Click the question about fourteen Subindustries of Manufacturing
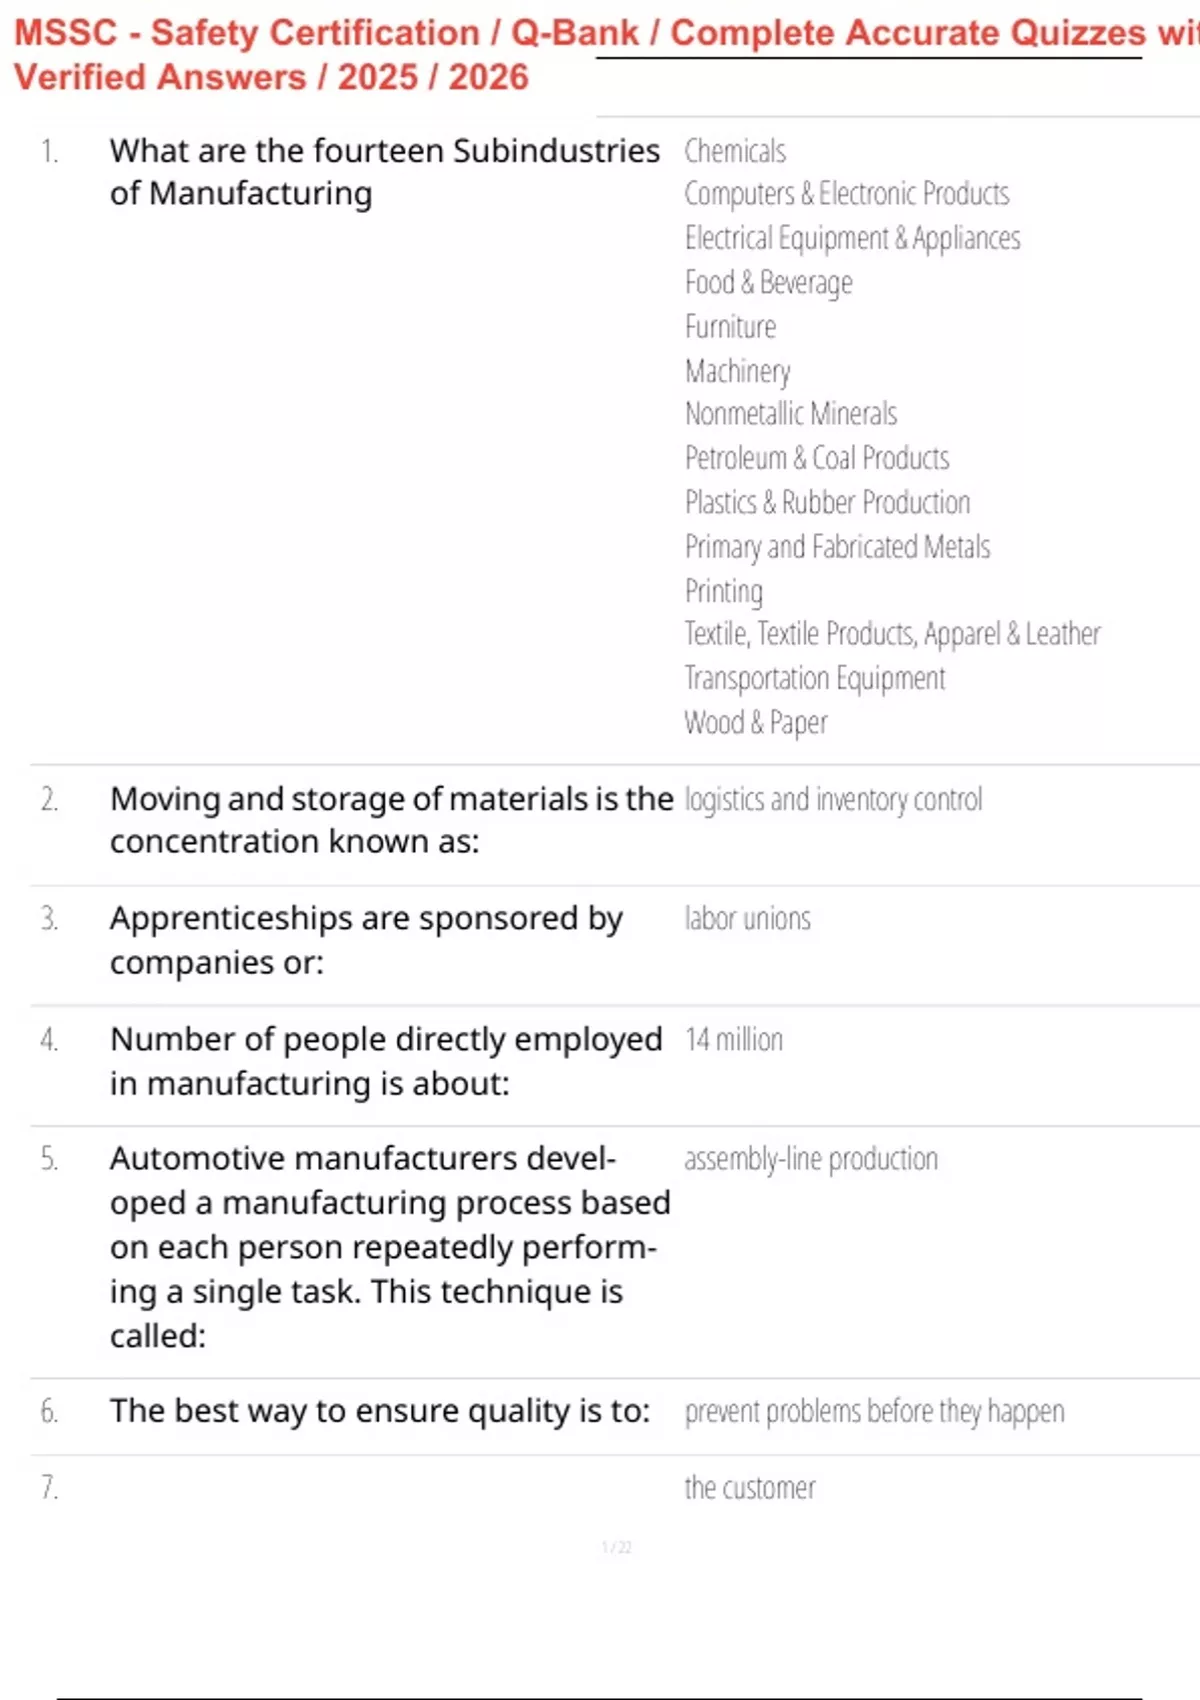Image resolution: width=1200 pixels, height=1700 pixels. [x=385, y=172]
